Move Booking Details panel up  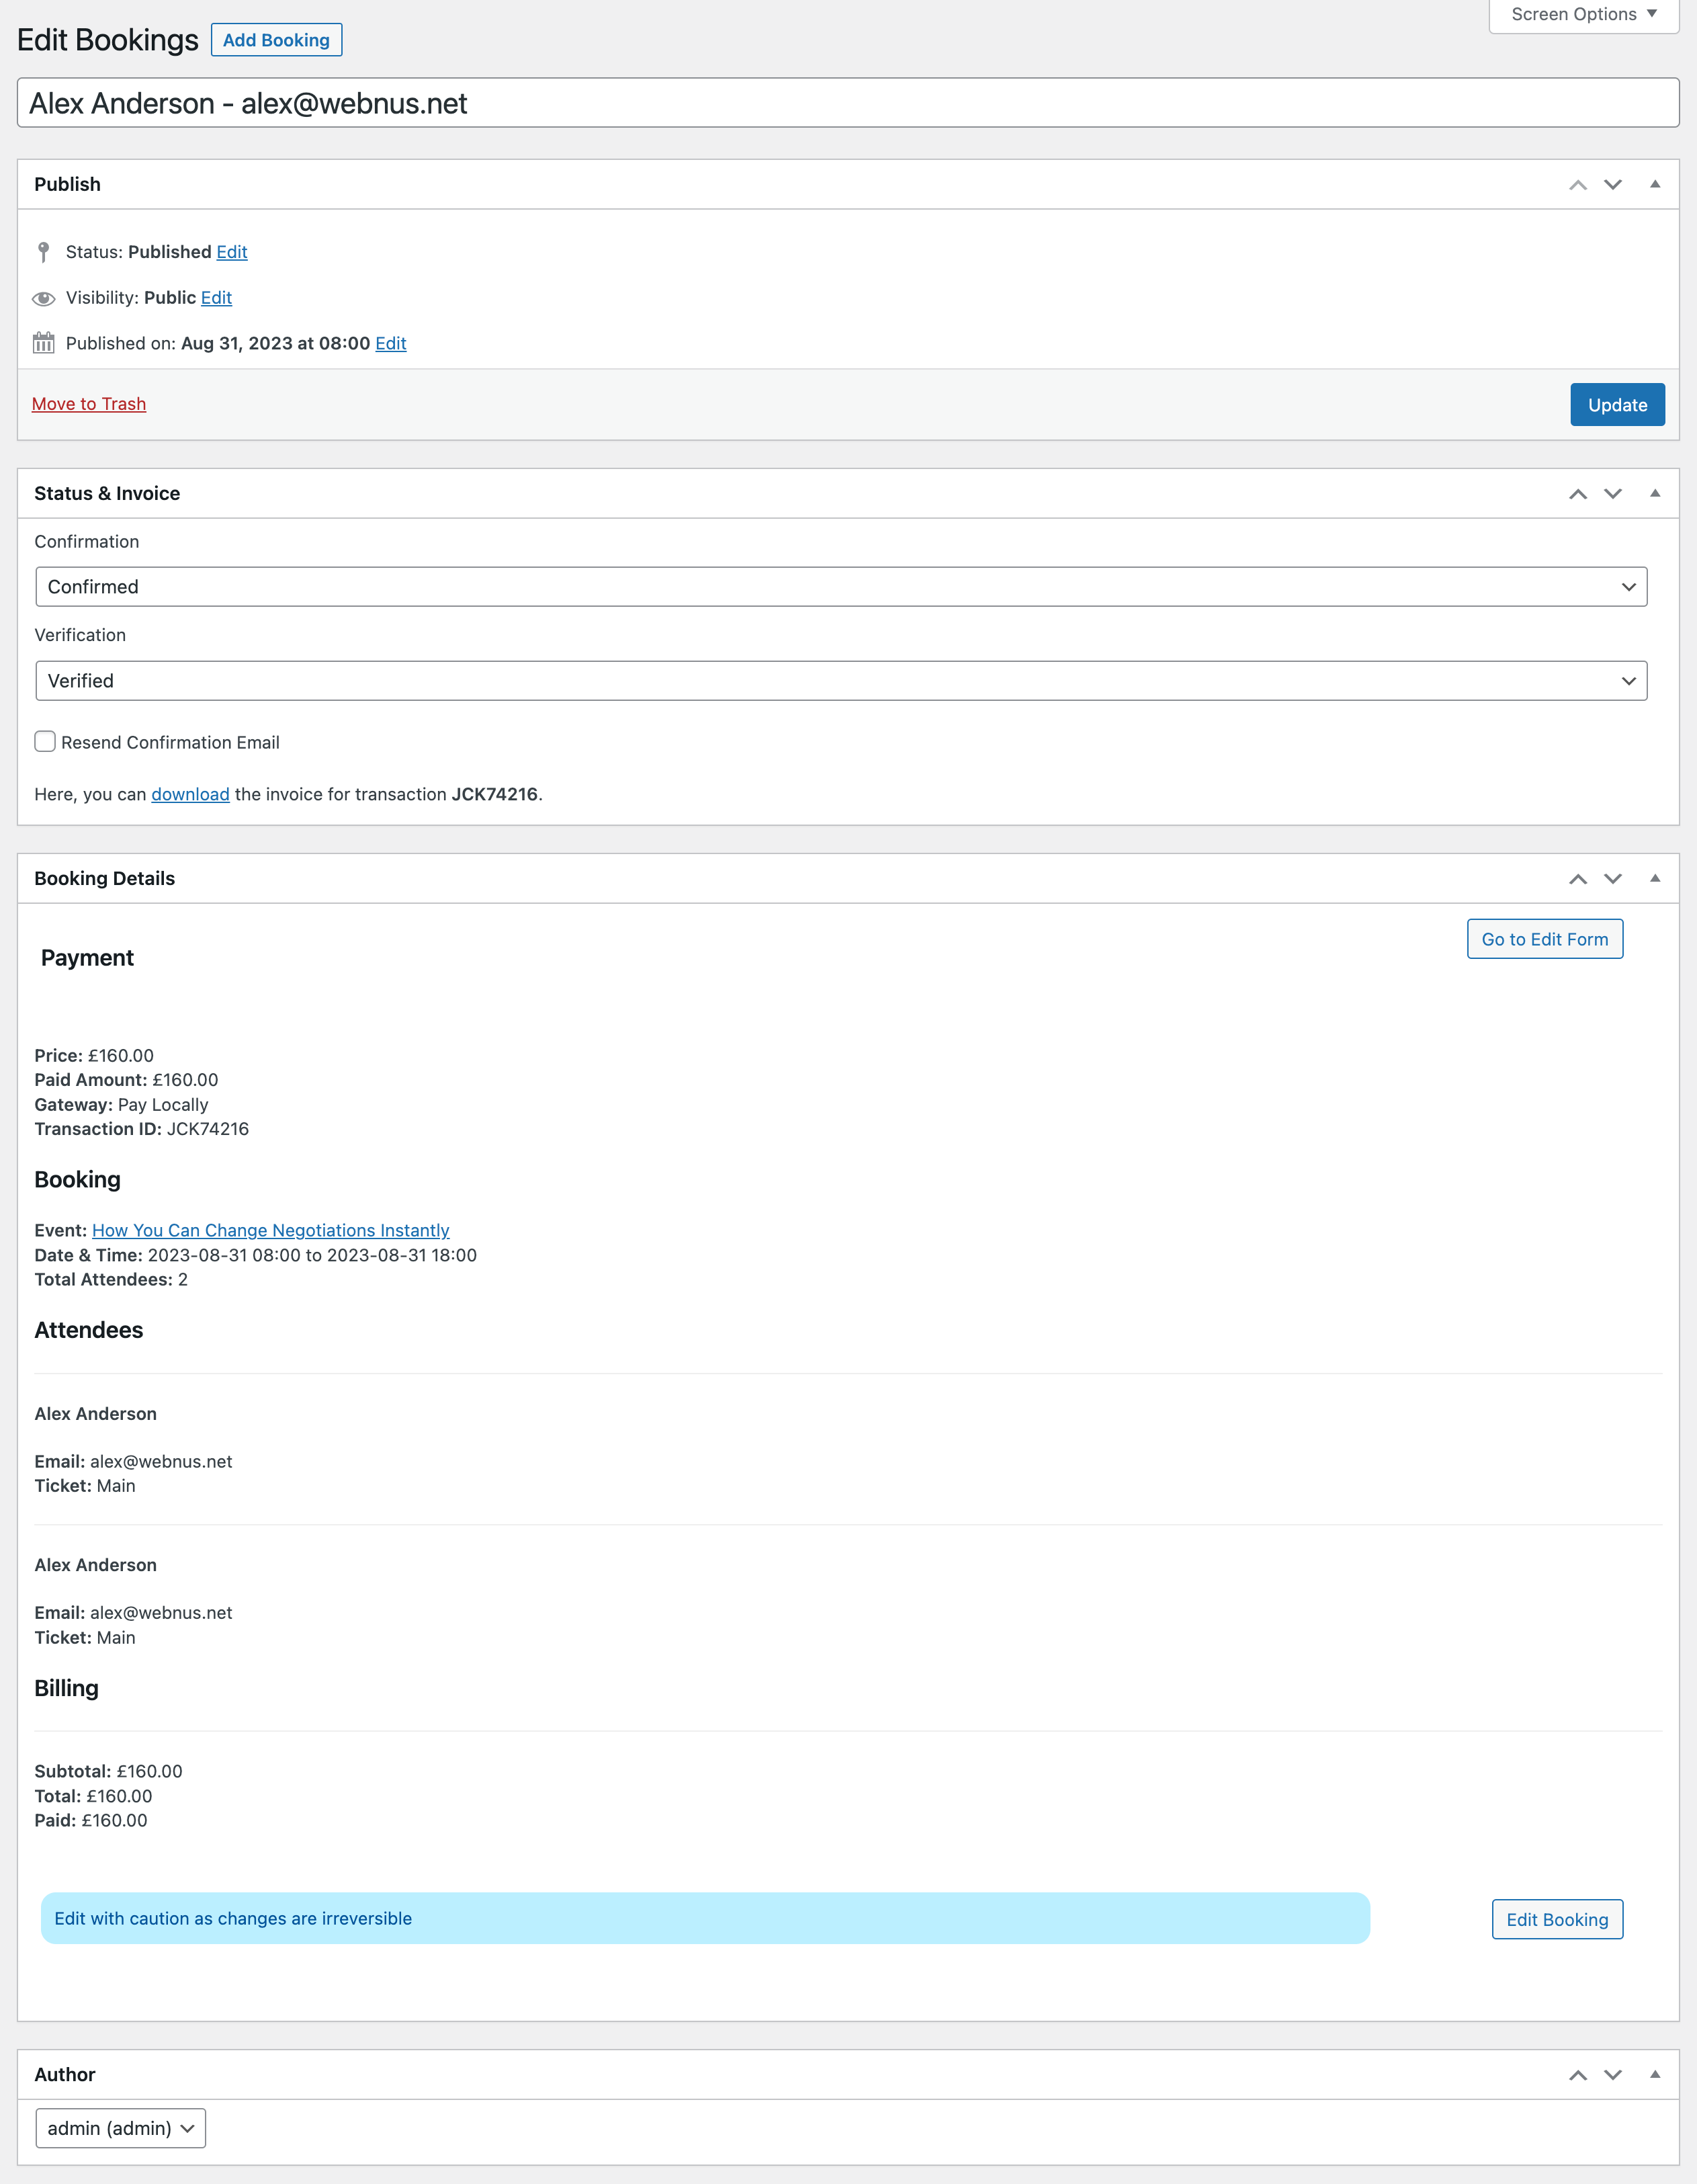(x=1577, y=879)
